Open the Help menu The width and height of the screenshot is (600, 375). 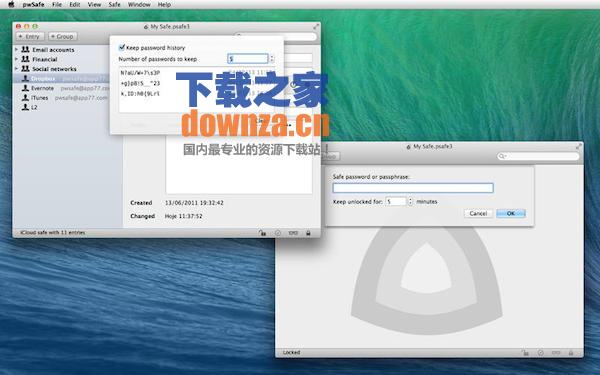pos(164,5)
